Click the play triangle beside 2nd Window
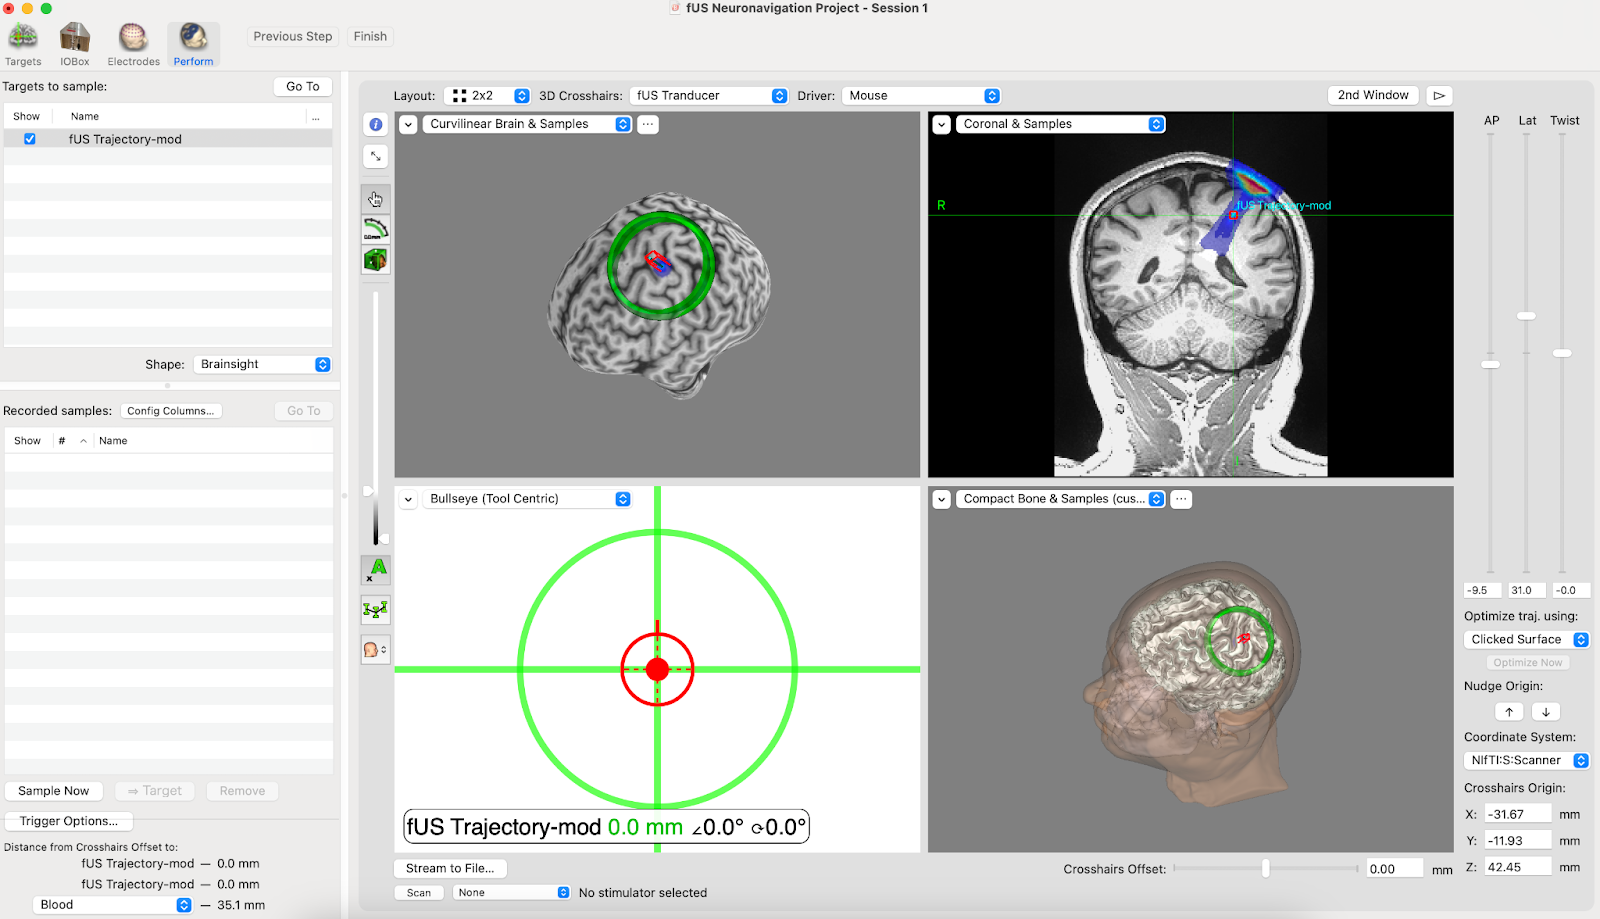 point(1439,96)
